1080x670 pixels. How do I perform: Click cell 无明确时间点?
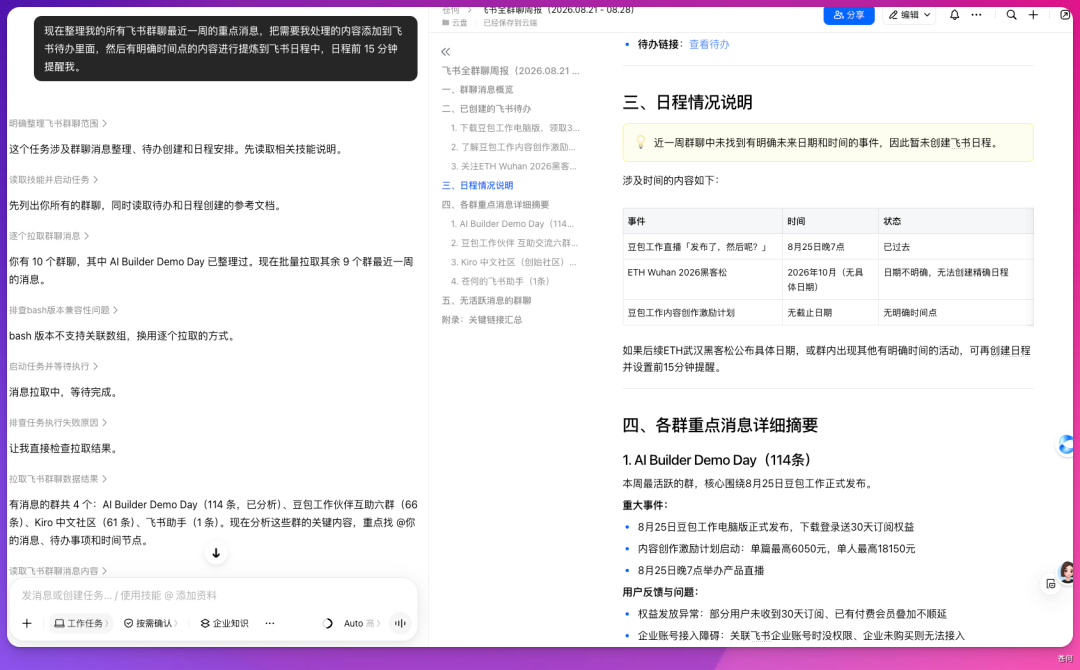click(956, 313)
